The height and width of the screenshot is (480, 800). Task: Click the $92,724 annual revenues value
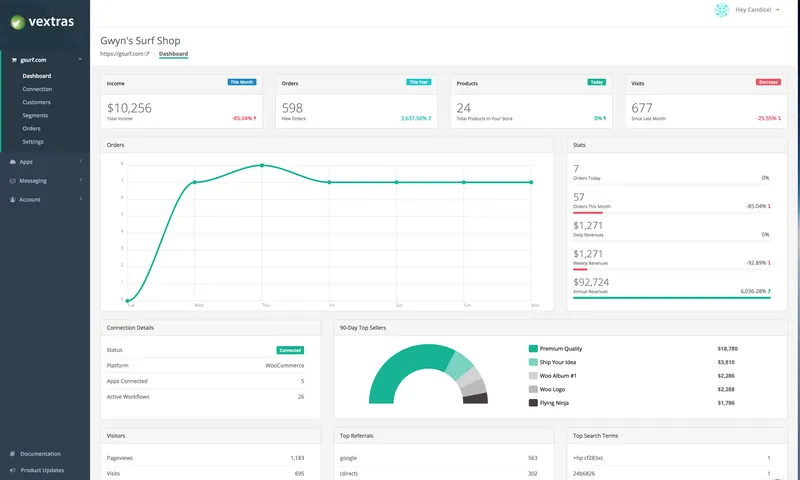(x=591, y=283)
